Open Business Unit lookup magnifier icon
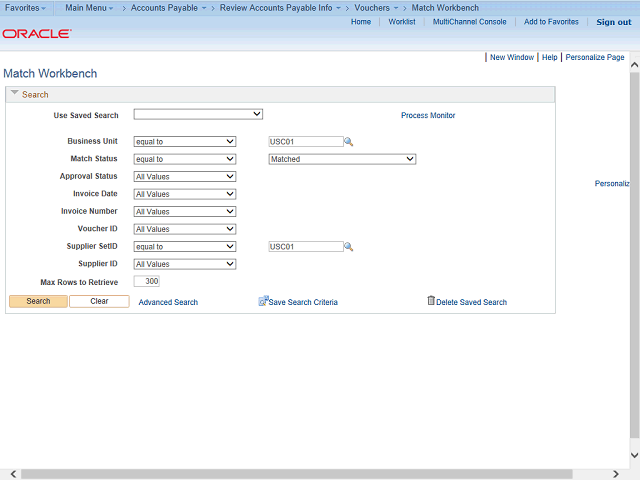 pyautogui.click(x=349, y=142)
